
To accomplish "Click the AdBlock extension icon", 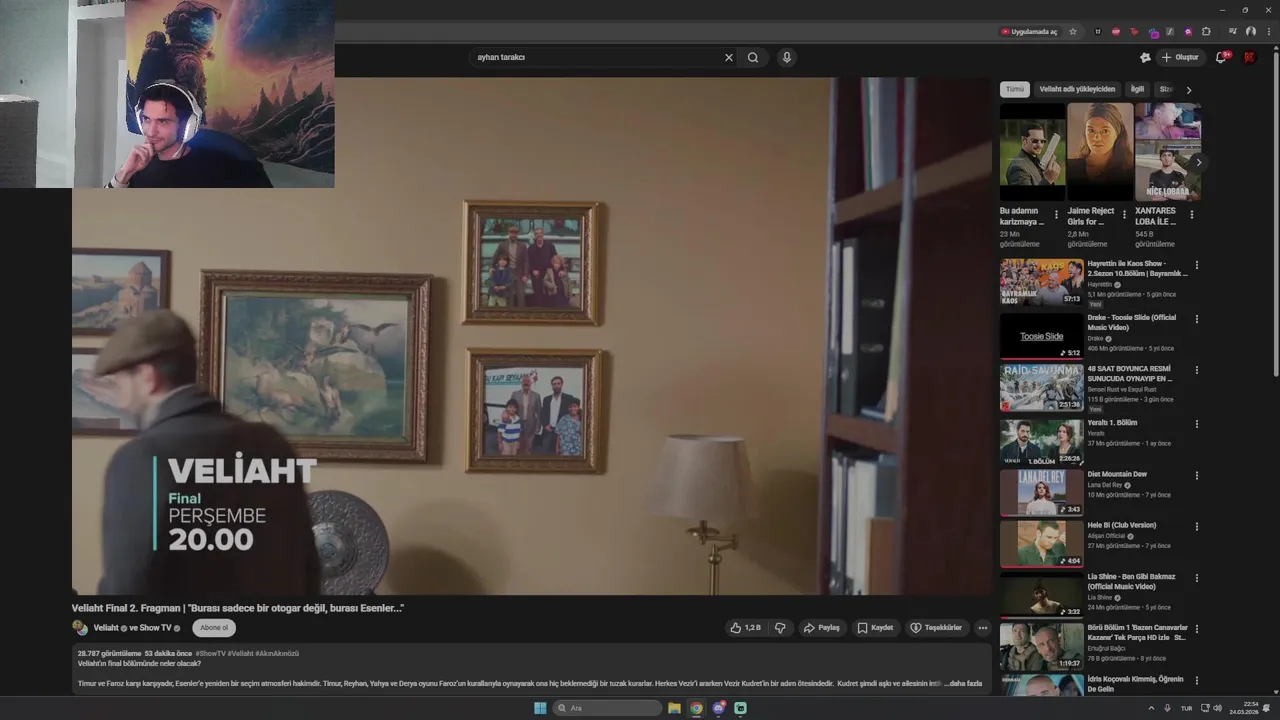I will pos(1116,32).
